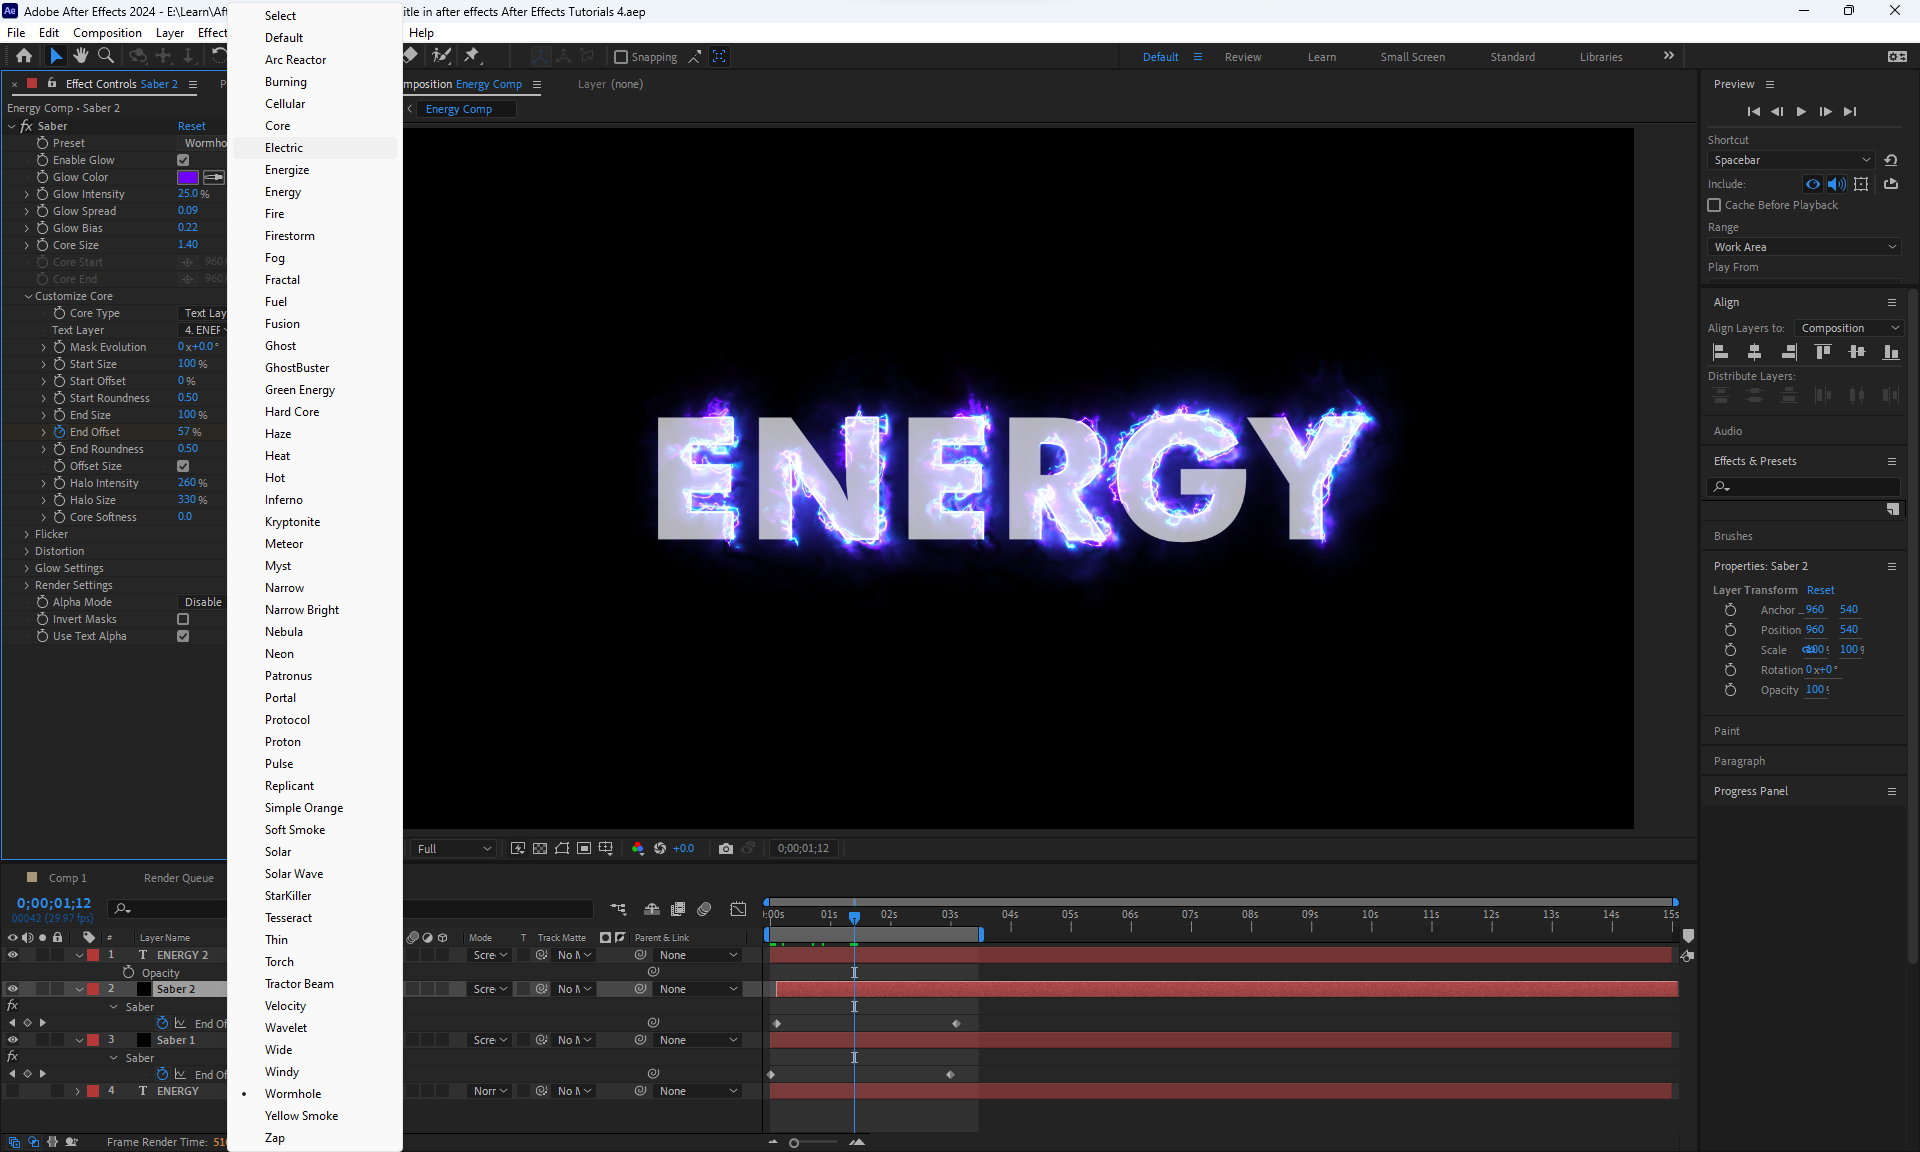
Task: Click Reset link for Saber effect
Action: 191,126
